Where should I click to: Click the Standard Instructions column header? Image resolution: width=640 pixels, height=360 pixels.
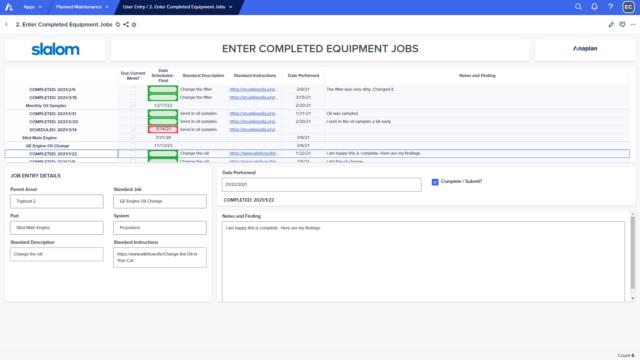(255, 76)
